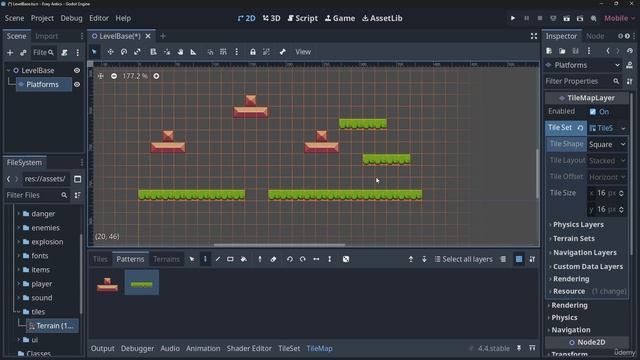
Task: Open the AssetLib workspace
Action: click(x=382, y=18)
